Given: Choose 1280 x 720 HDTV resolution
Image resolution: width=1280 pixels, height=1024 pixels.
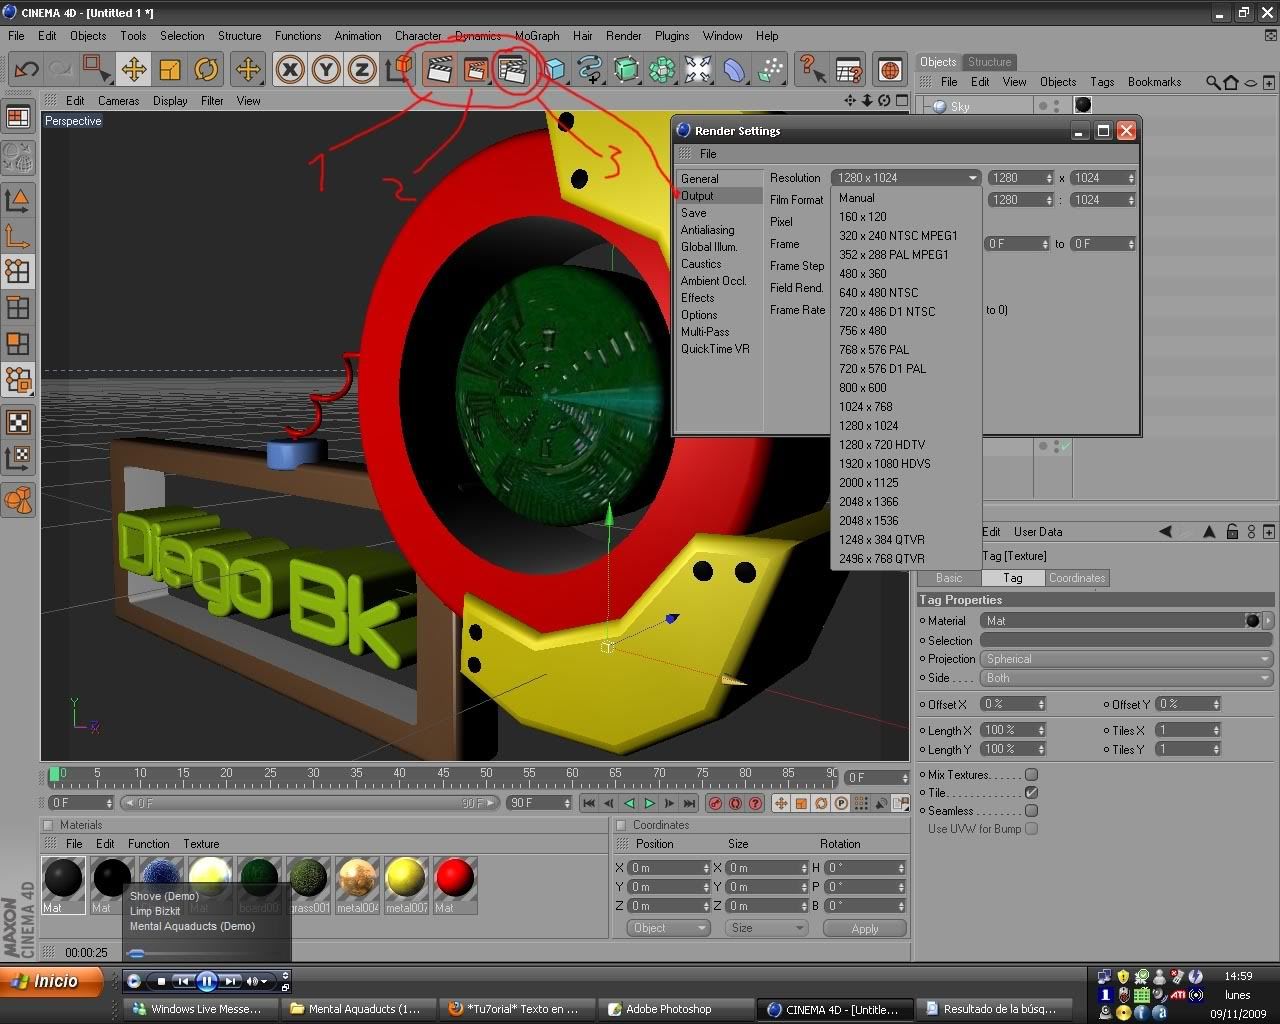Looking at the screenshot, I should pyautogui.click(x=882, y=444).
